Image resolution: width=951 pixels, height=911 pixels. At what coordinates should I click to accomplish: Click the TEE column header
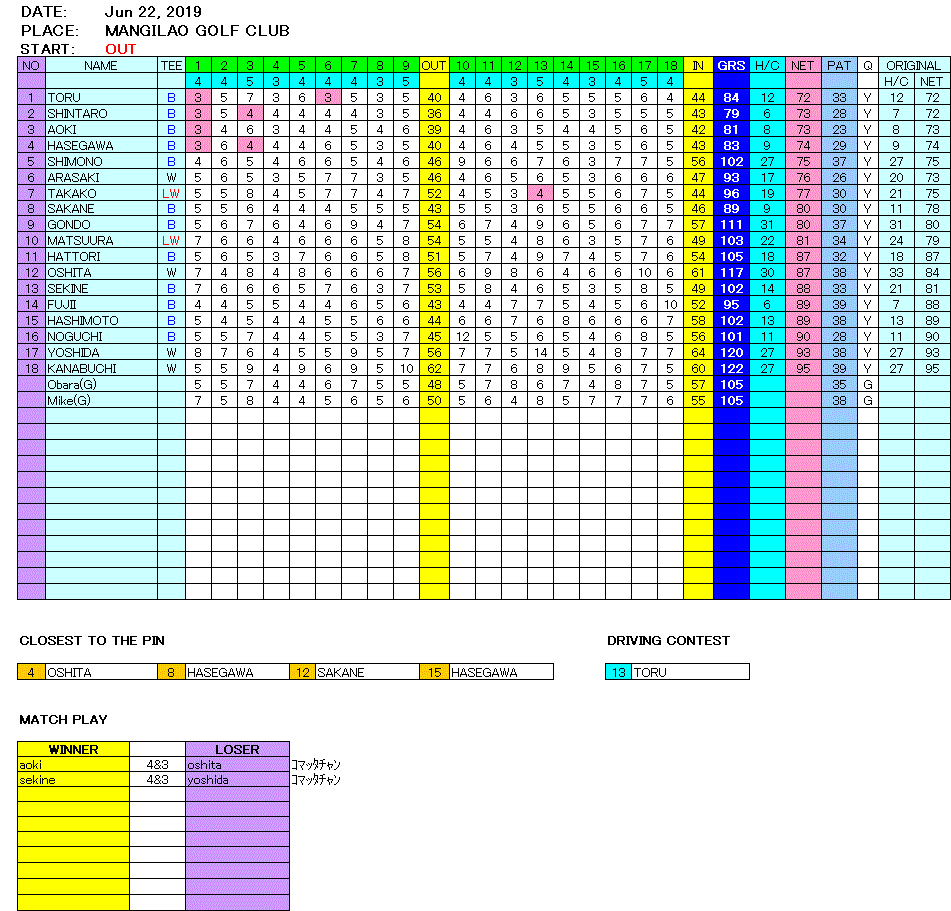pyautogui.click(x=171, y=65)
